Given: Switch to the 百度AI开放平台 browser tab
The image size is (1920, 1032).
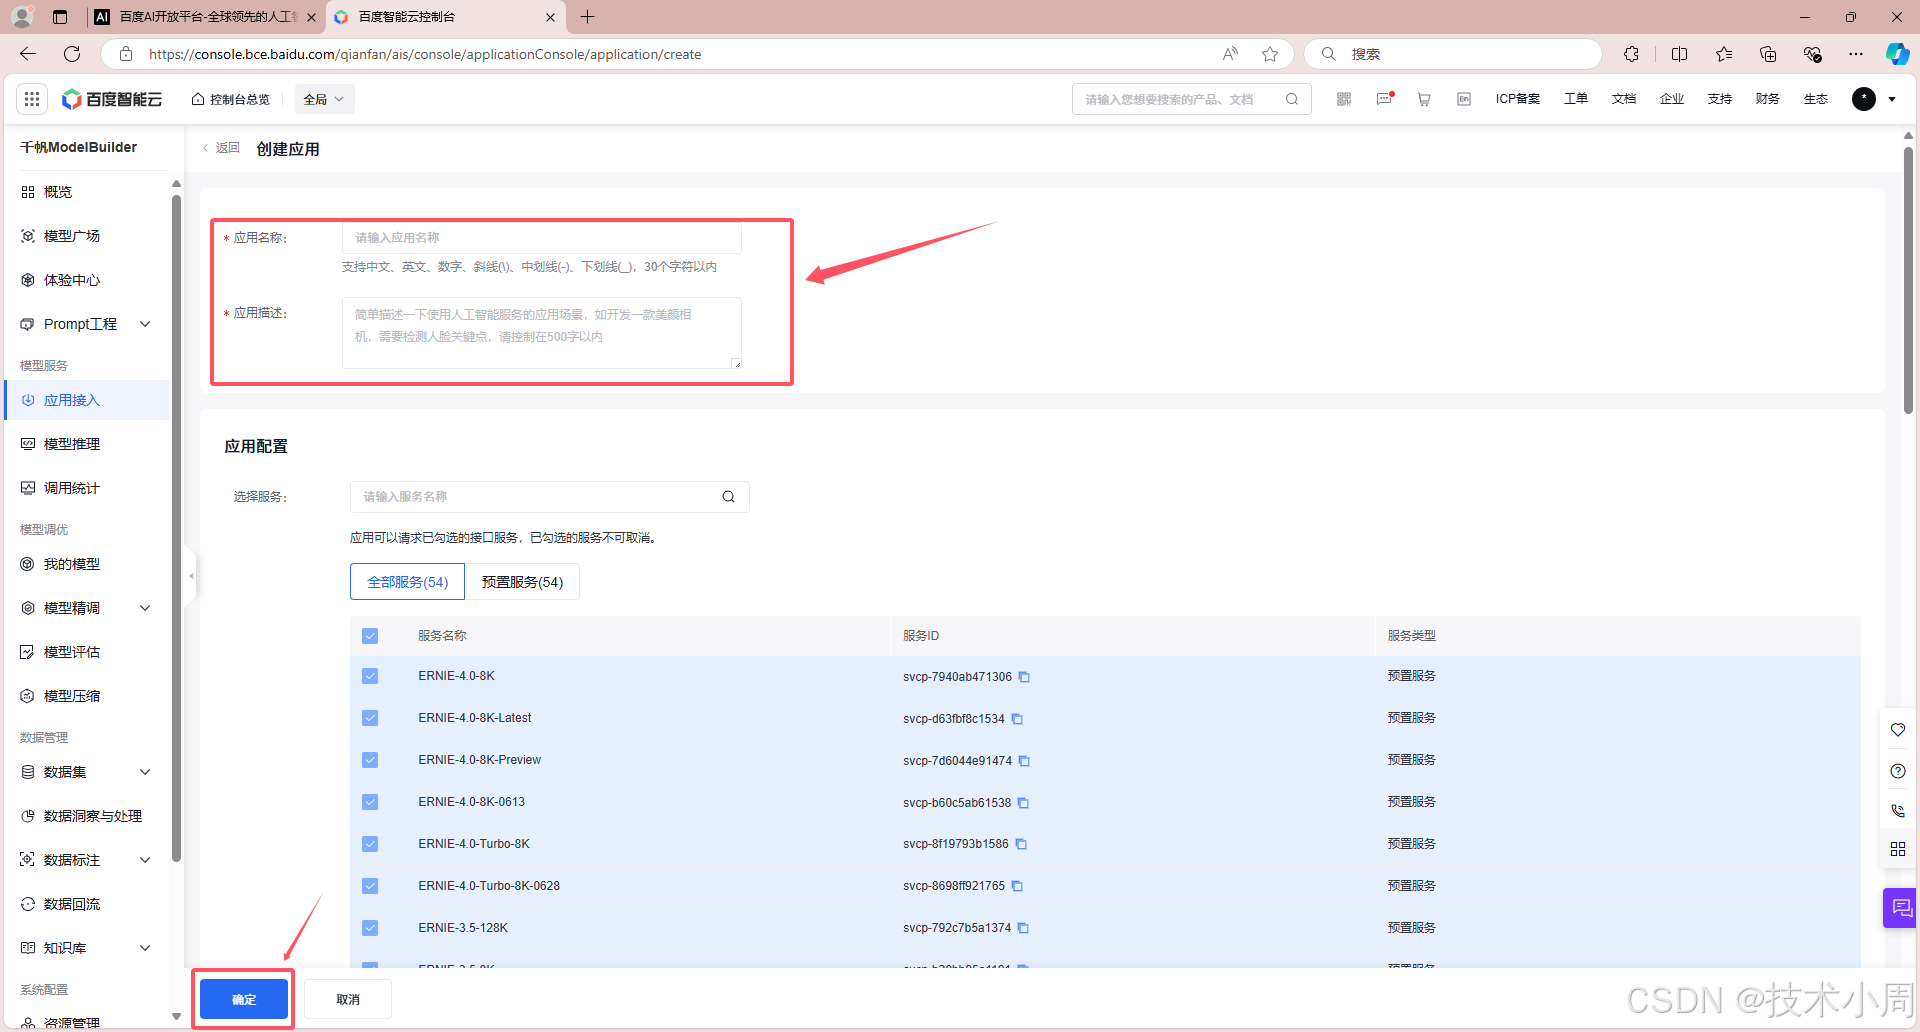Looking at the screenshot, I should click(207, 17).
